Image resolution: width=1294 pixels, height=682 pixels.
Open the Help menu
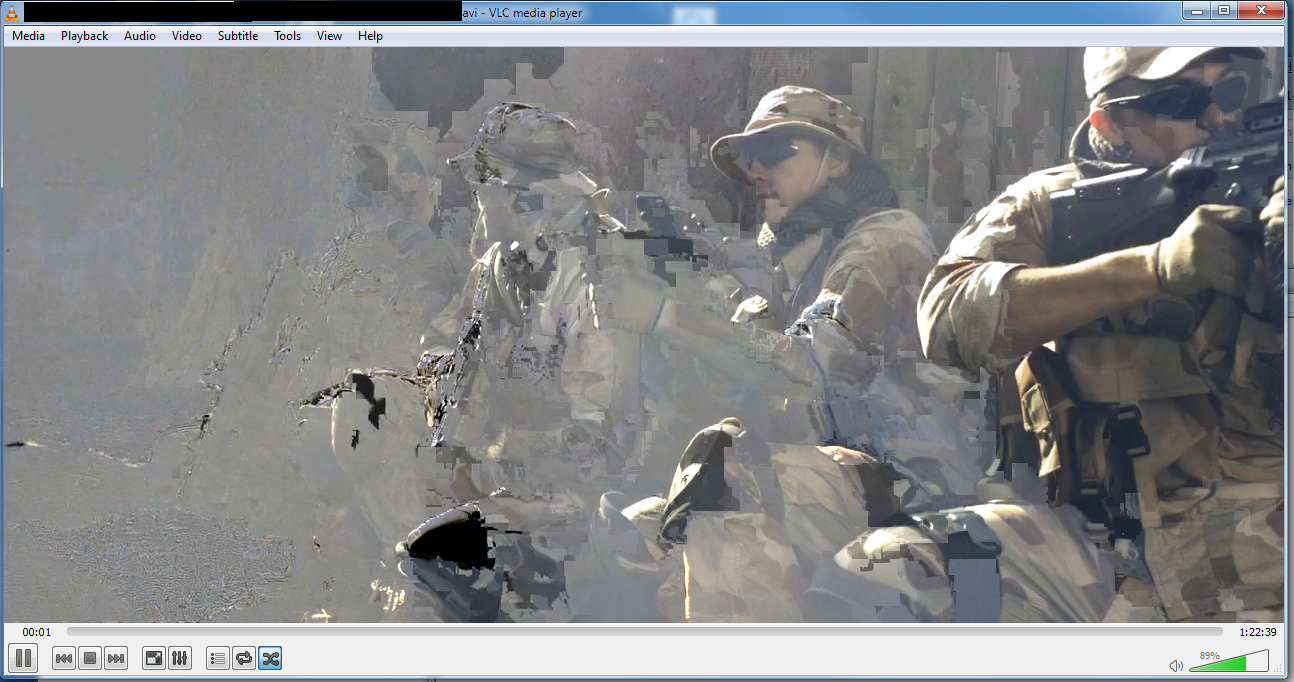(370, 36)
